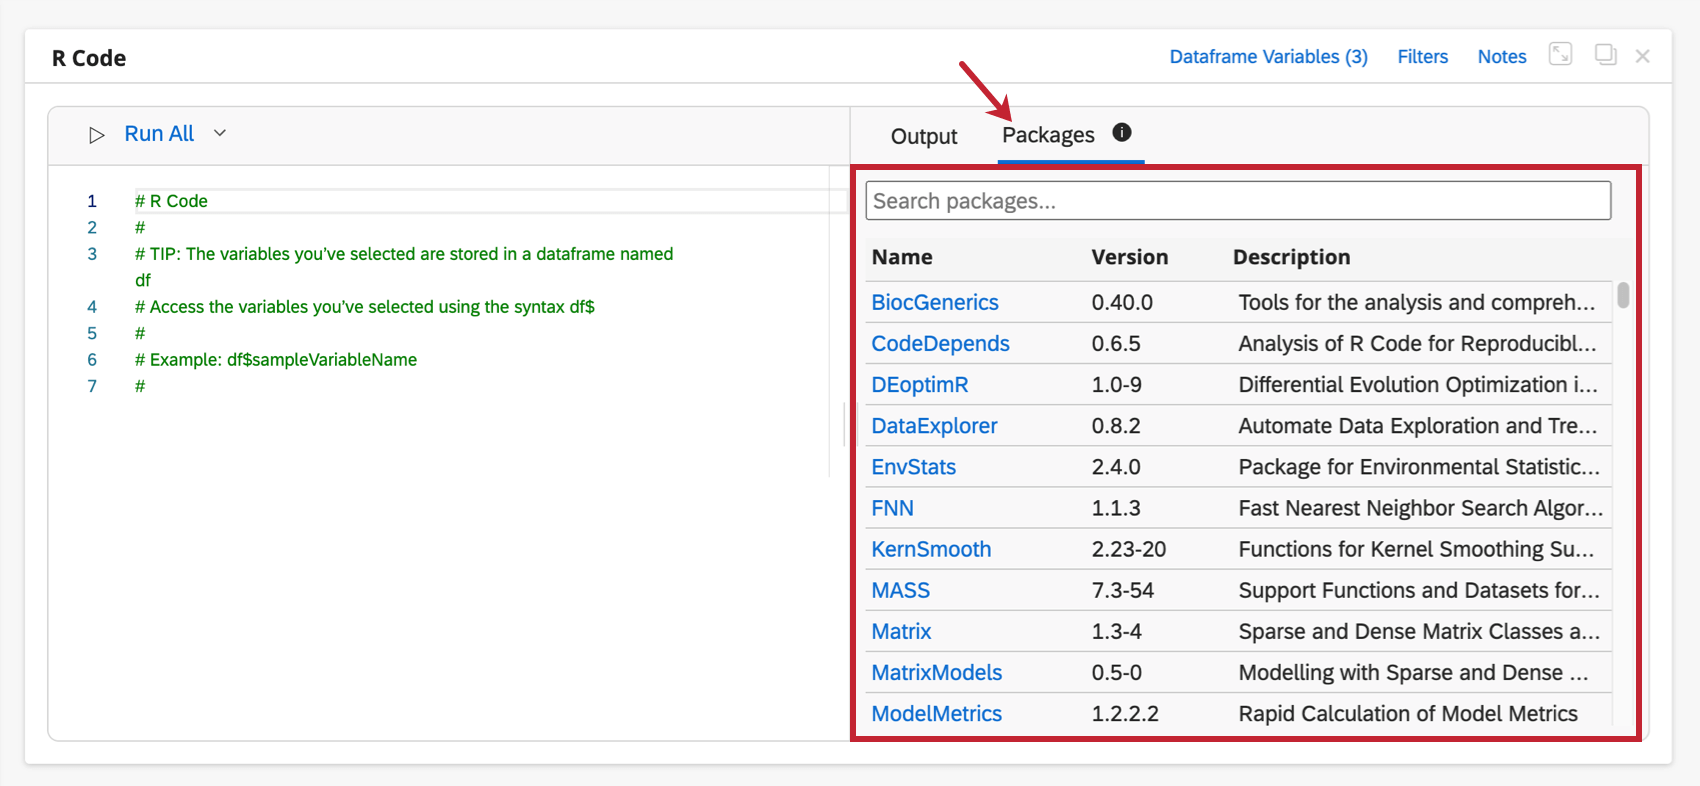
Task: Click in the Search packages field
Action: point(1237,201)
